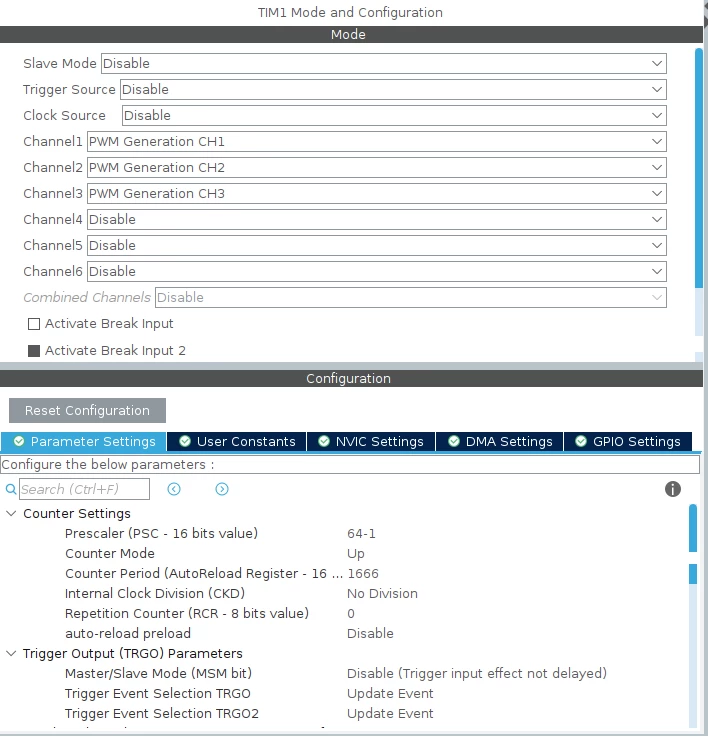Image resolution: width=708 pixels, height=738 pixels.
Task: Open the Slave Mode dropdown
Action: (x=384, y=64)
